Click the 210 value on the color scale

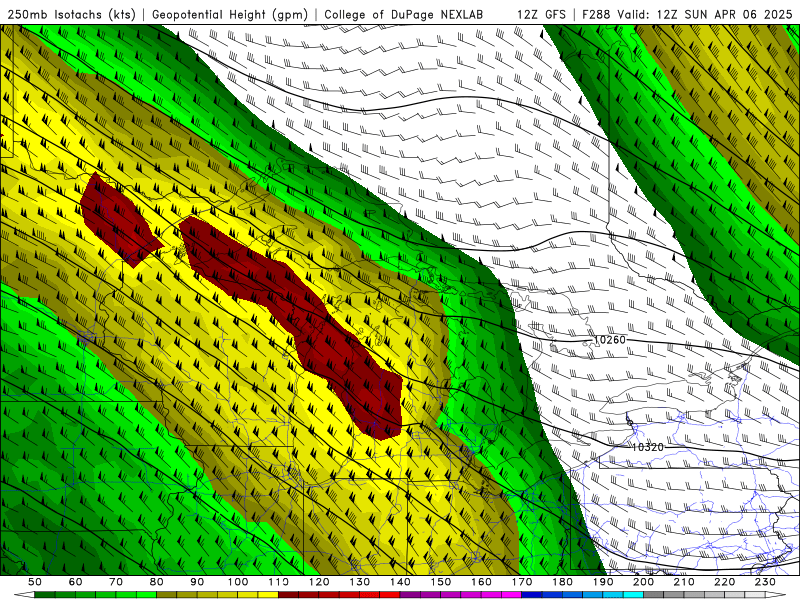685,582
